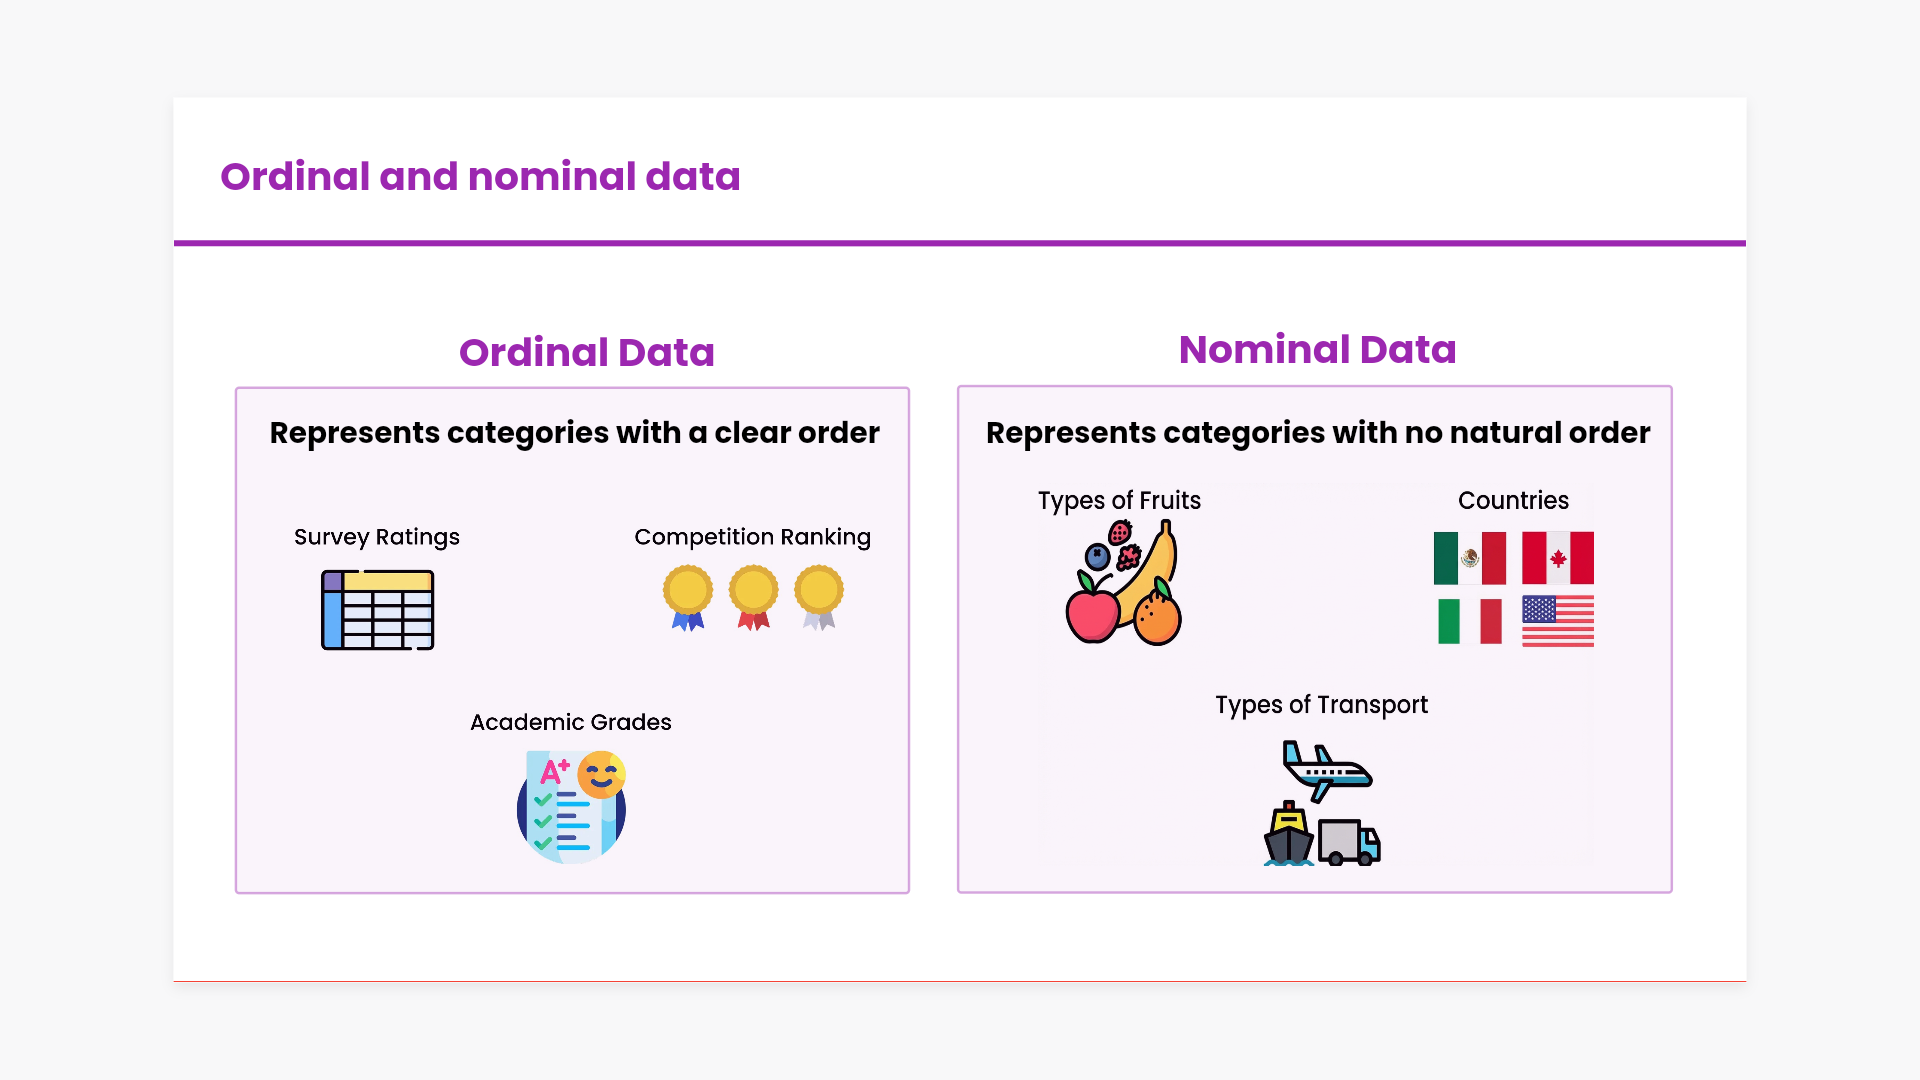This screenshot has height=1080, width=1920.
Task: Select the cargo ship icon
Action: coord(1288,834)
